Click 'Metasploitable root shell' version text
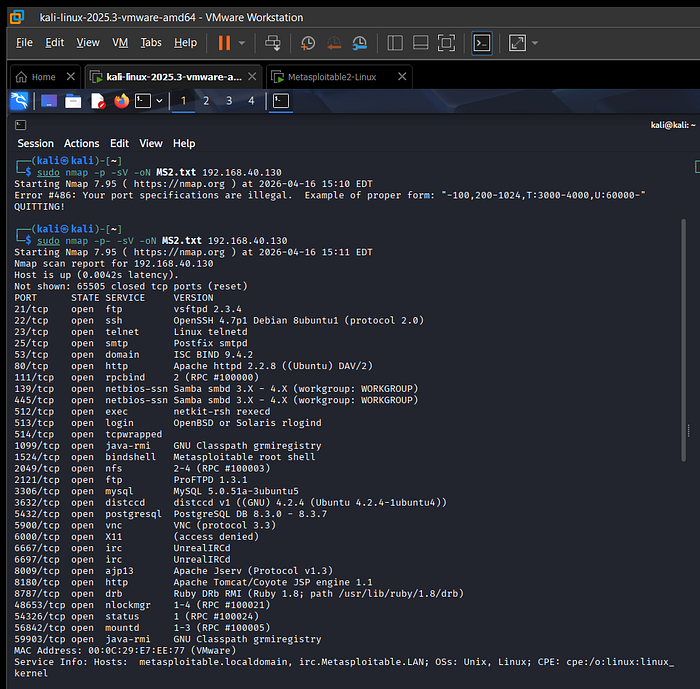This screenshot has height=689, width=700. [x=244, y=457]
